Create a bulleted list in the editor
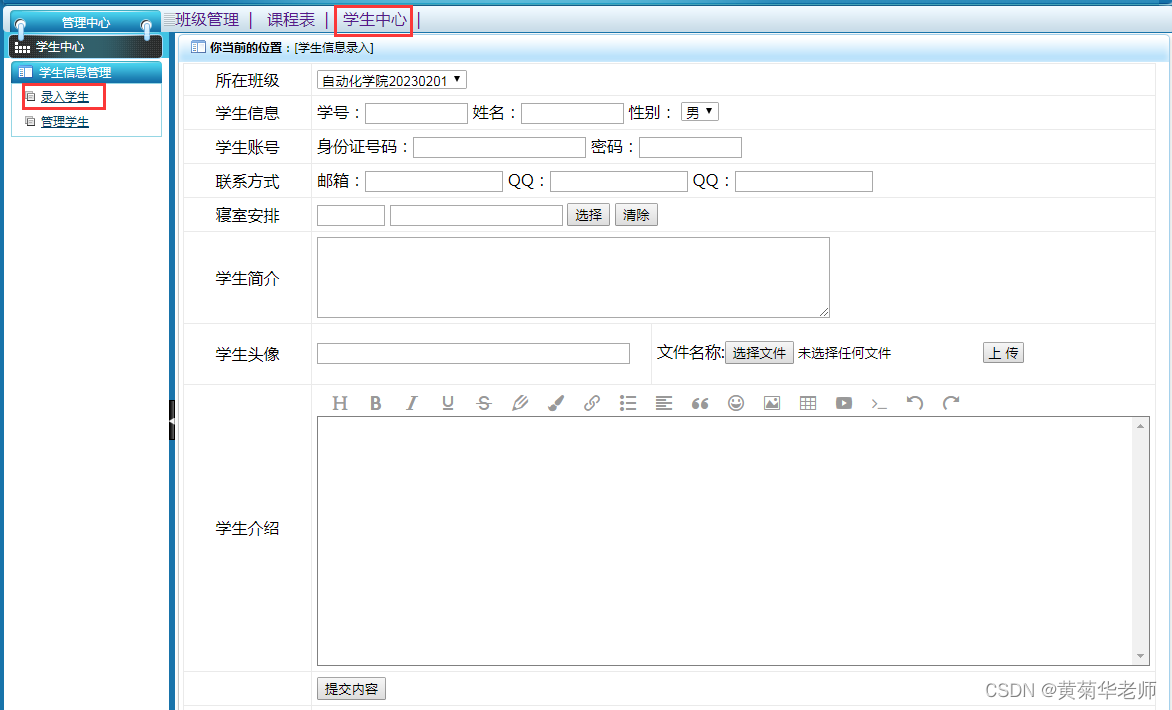The width and height of the screenshot is (1172, 710). (628, 403)
